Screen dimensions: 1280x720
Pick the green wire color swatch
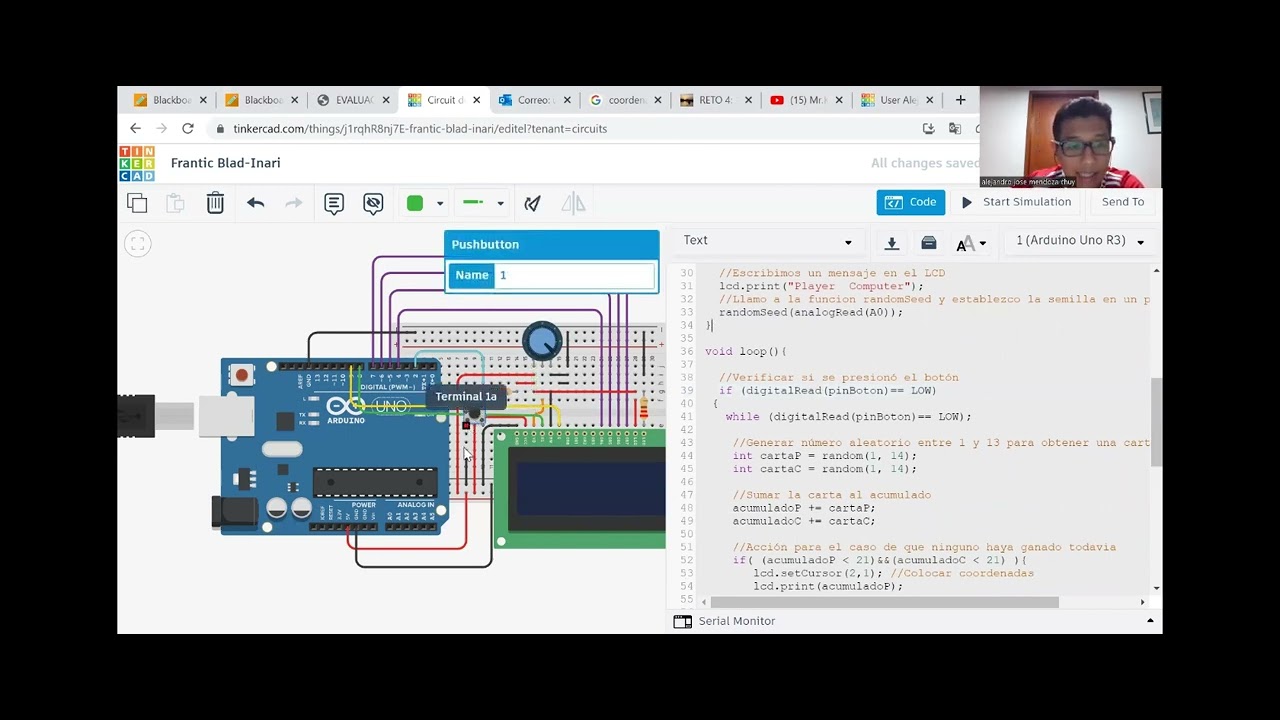click(415, 203)
